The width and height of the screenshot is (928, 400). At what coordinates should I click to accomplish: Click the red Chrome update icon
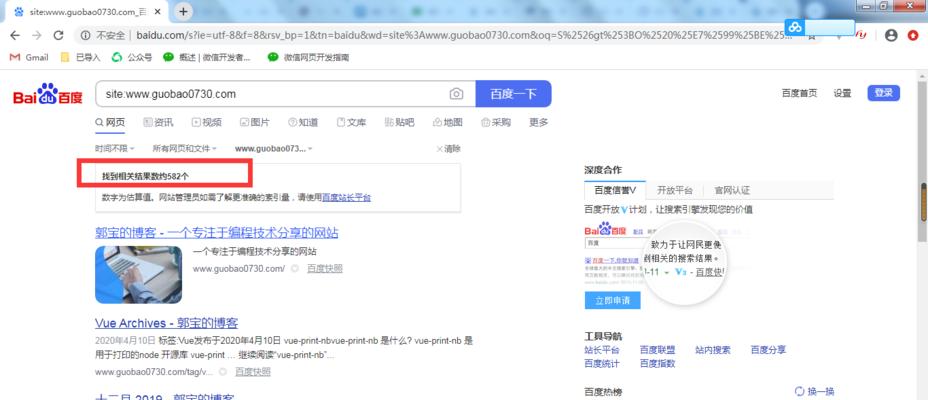coord(913,36)
